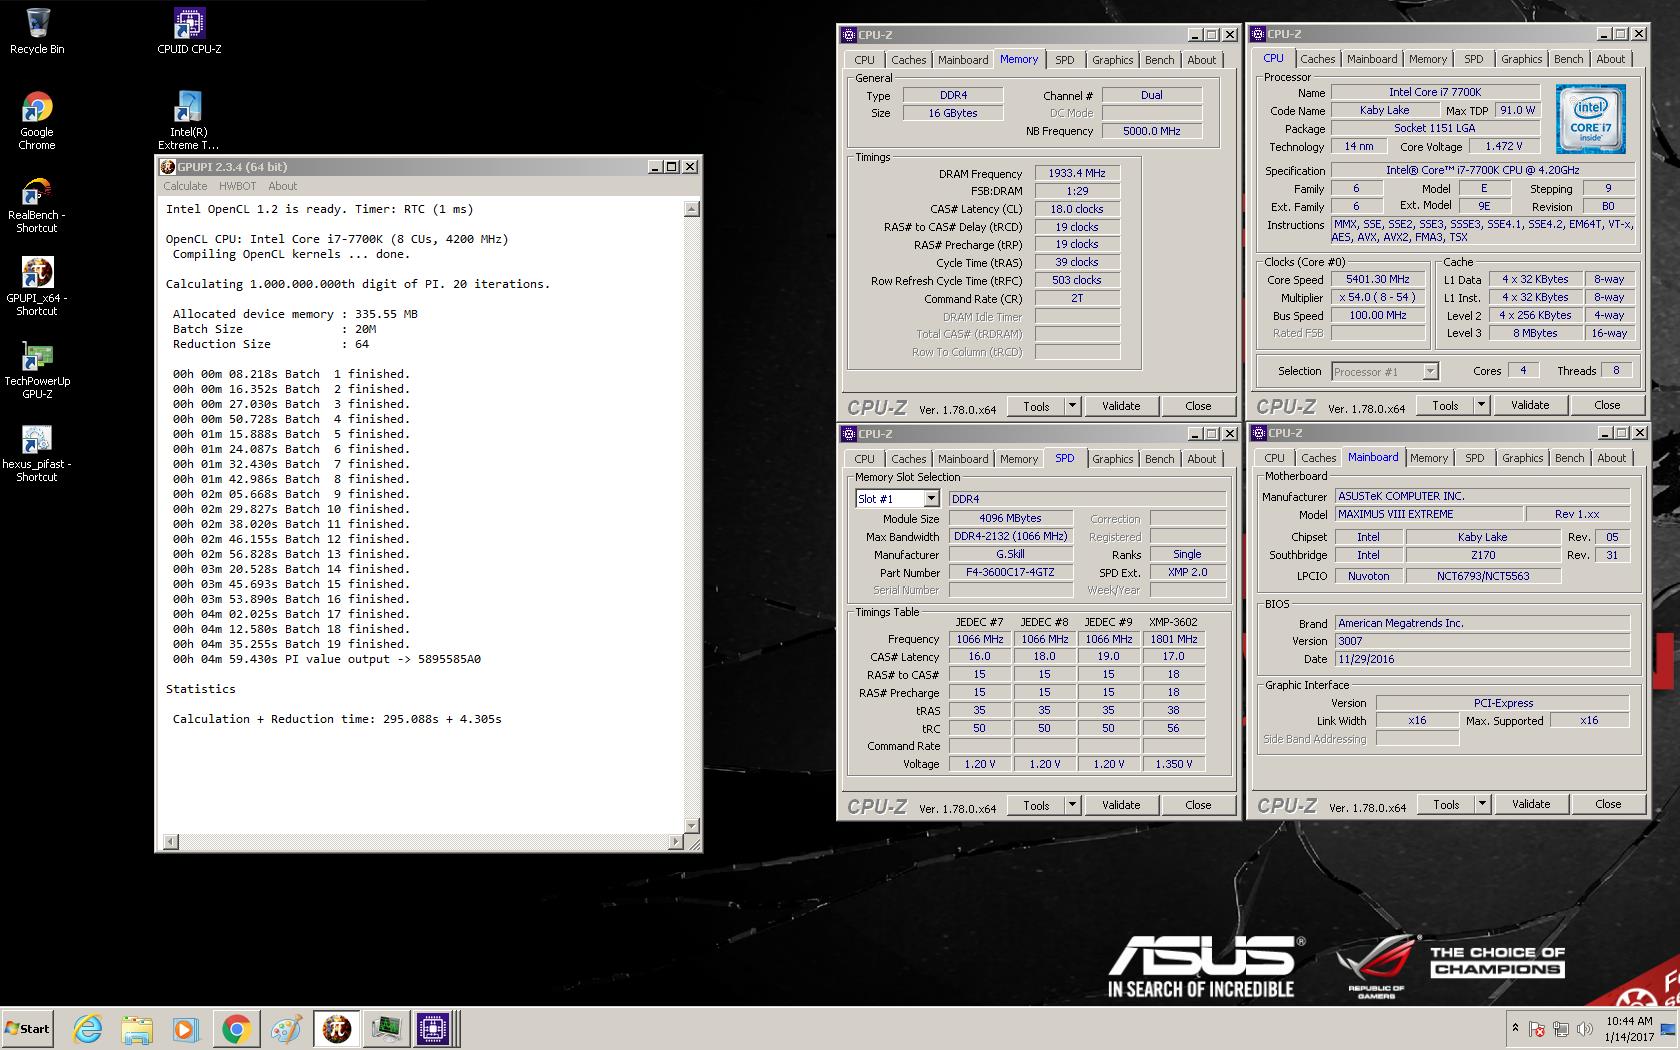Click the CPU Name field Intel Core i7 7700K
1680x1050 pixels.
(x=1435, y=92)
